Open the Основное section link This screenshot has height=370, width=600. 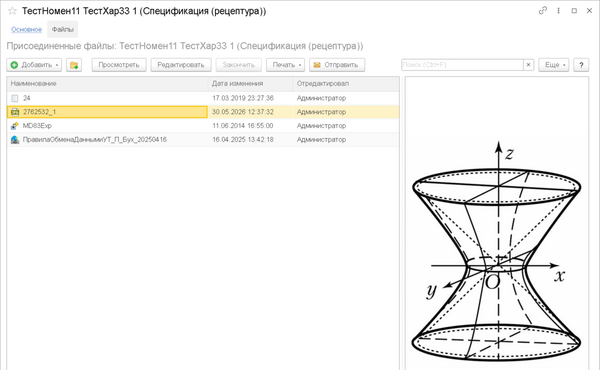(x=26, y=29)
